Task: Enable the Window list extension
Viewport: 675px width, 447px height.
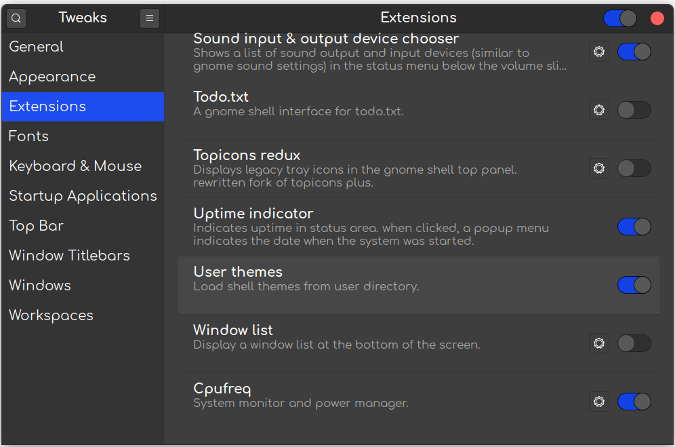Action: click(x=634, y=343)
